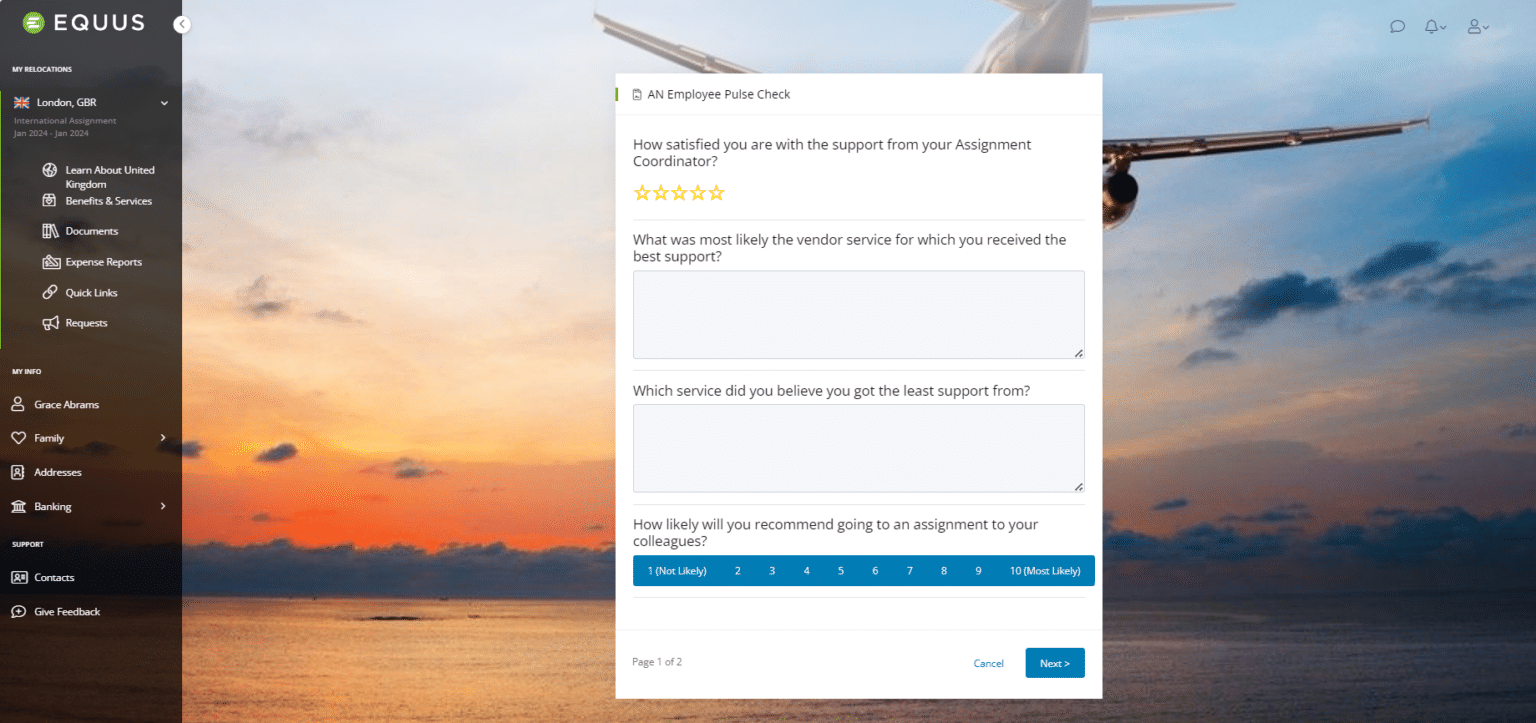This screenshot has height=723, width=1536.
Task: Pick 1 (Not Likely) on the scale
Action: point(675,570)
